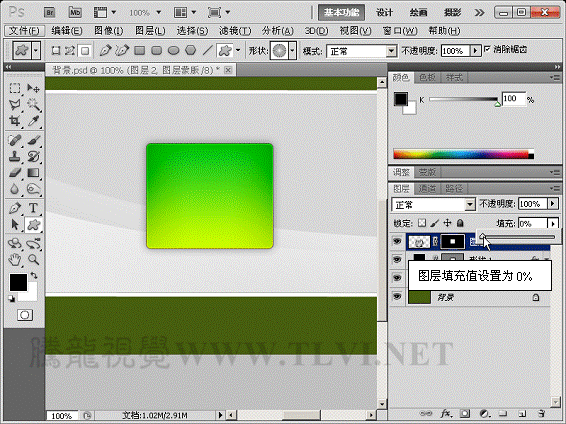Launch Adobe Bridge from top bar
Viewport: 566px width, 424px height.
[49, 13]
